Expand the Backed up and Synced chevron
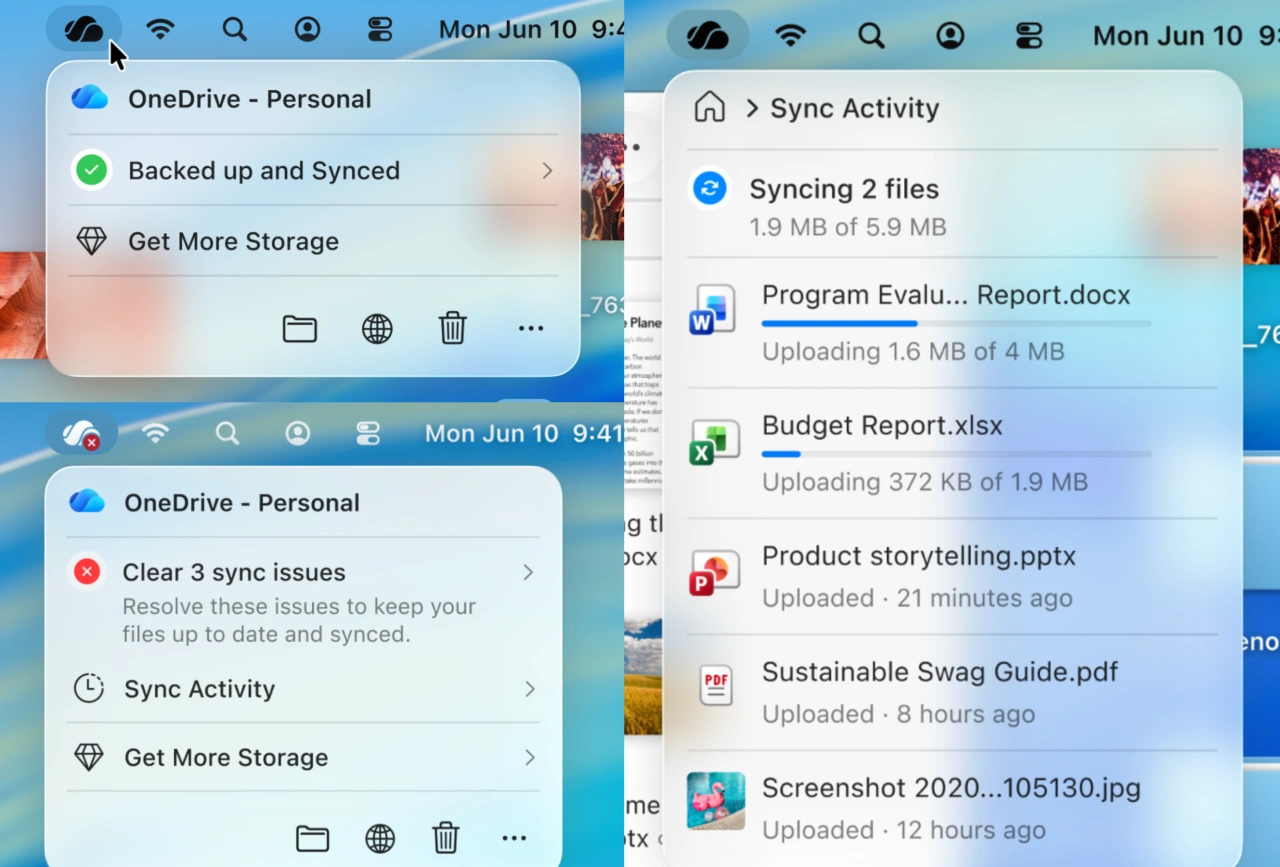 click(x=546, y=170)
